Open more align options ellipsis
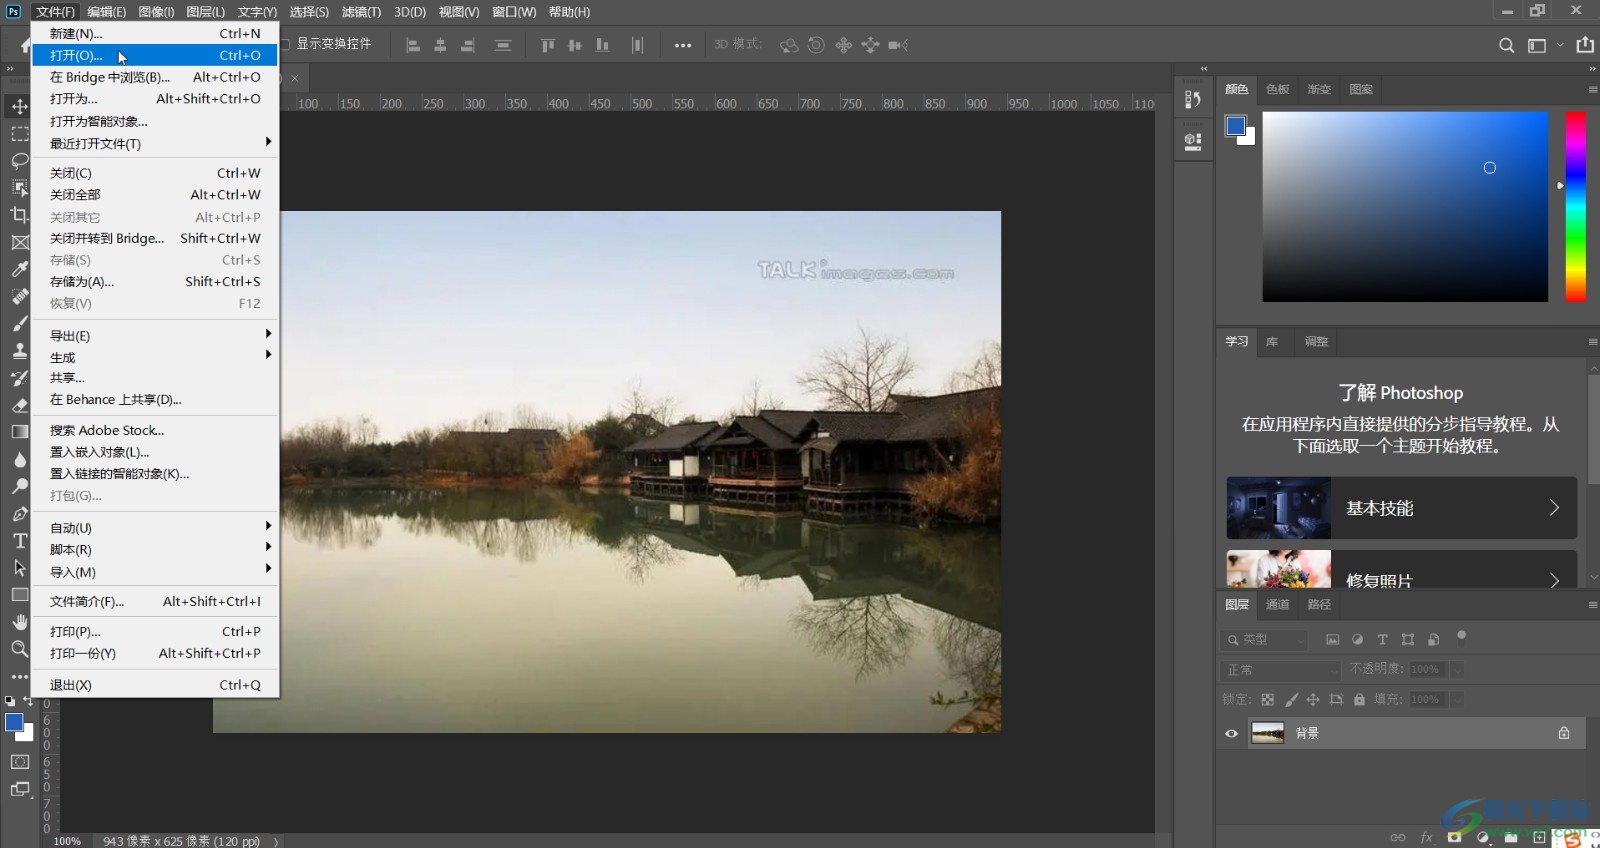The image size is (1600, 848). coord(683,45)
